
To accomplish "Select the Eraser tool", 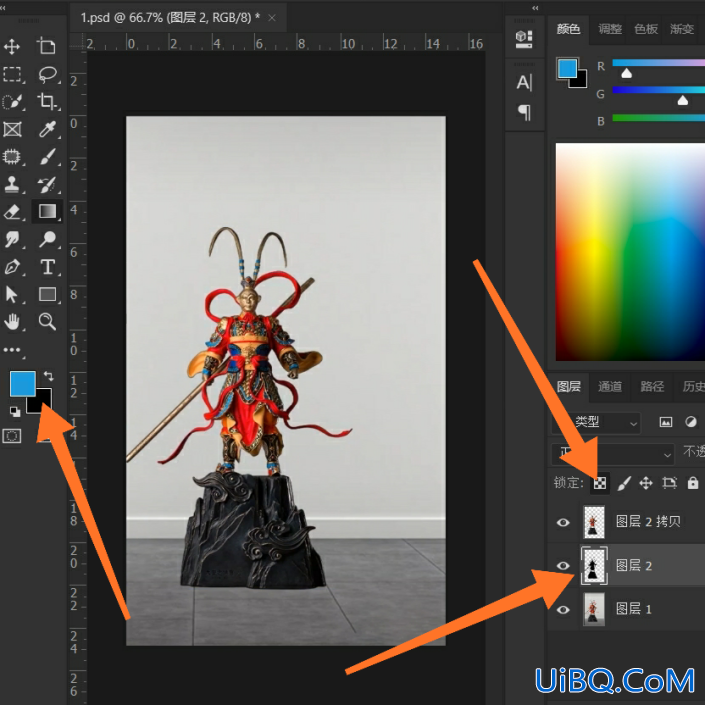I will 12,212.
